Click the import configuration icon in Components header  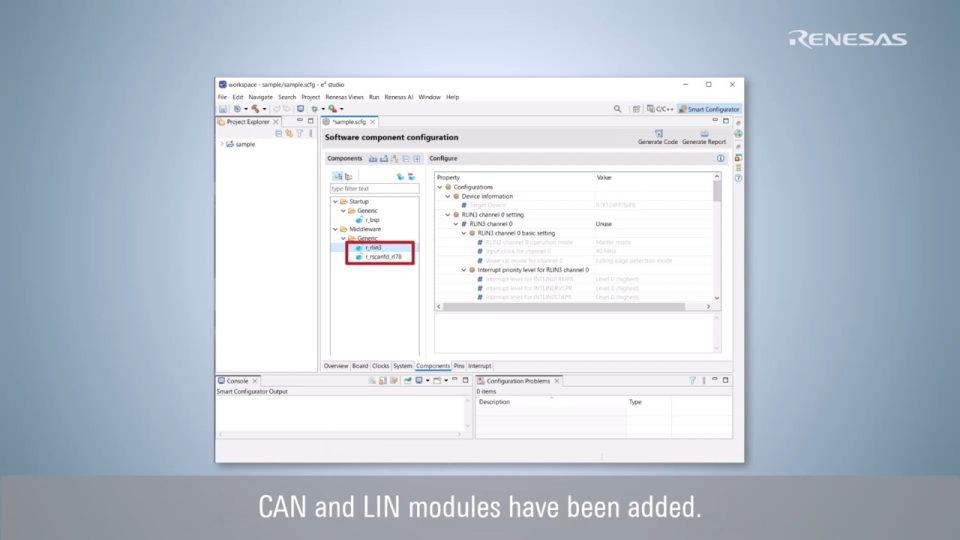pos(373,159)
